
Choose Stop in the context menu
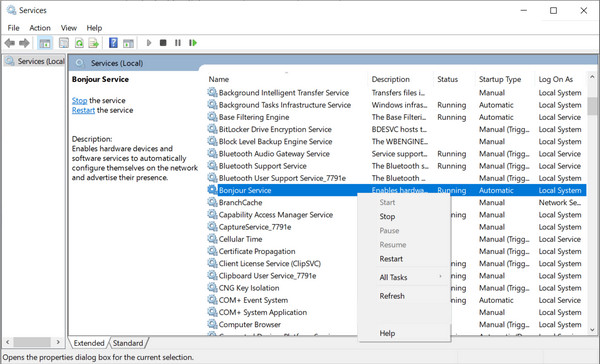(x=404, y=216)
